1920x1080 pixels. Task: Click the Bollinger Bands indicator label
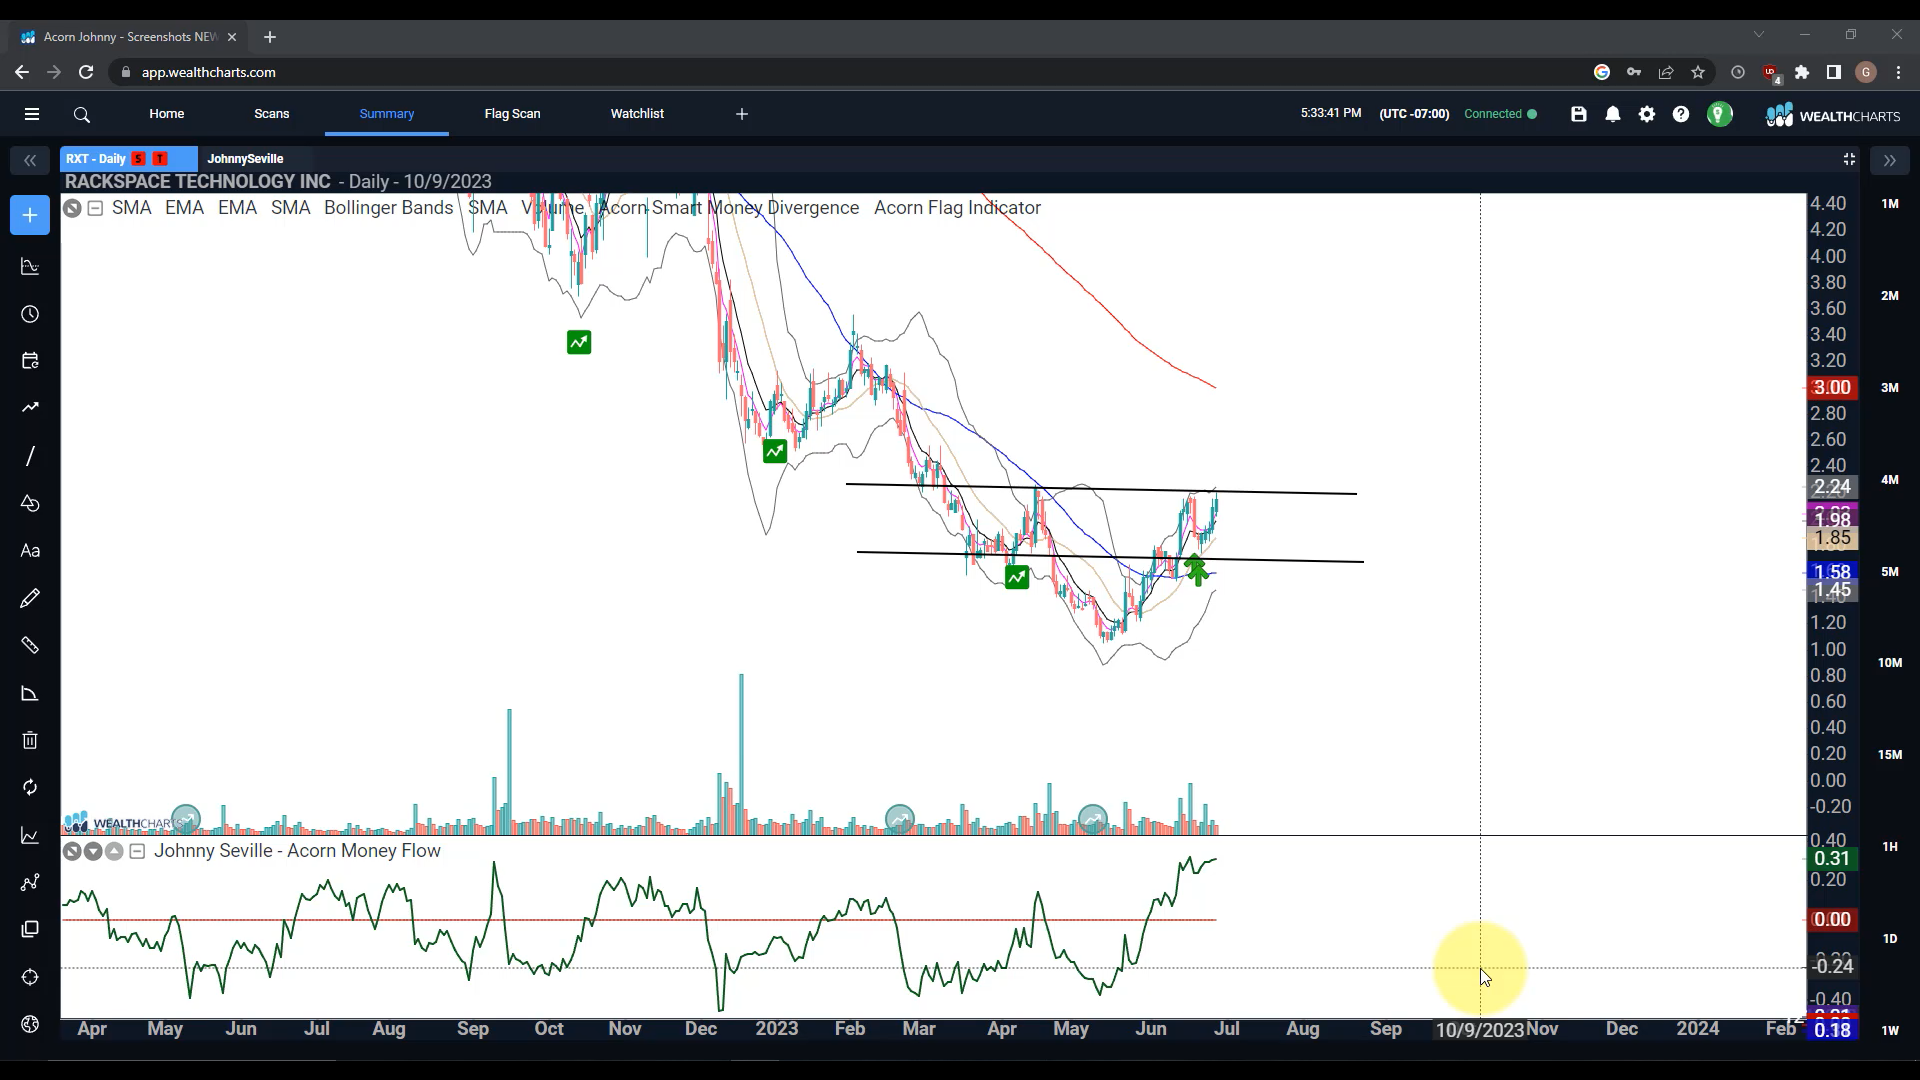388,208
